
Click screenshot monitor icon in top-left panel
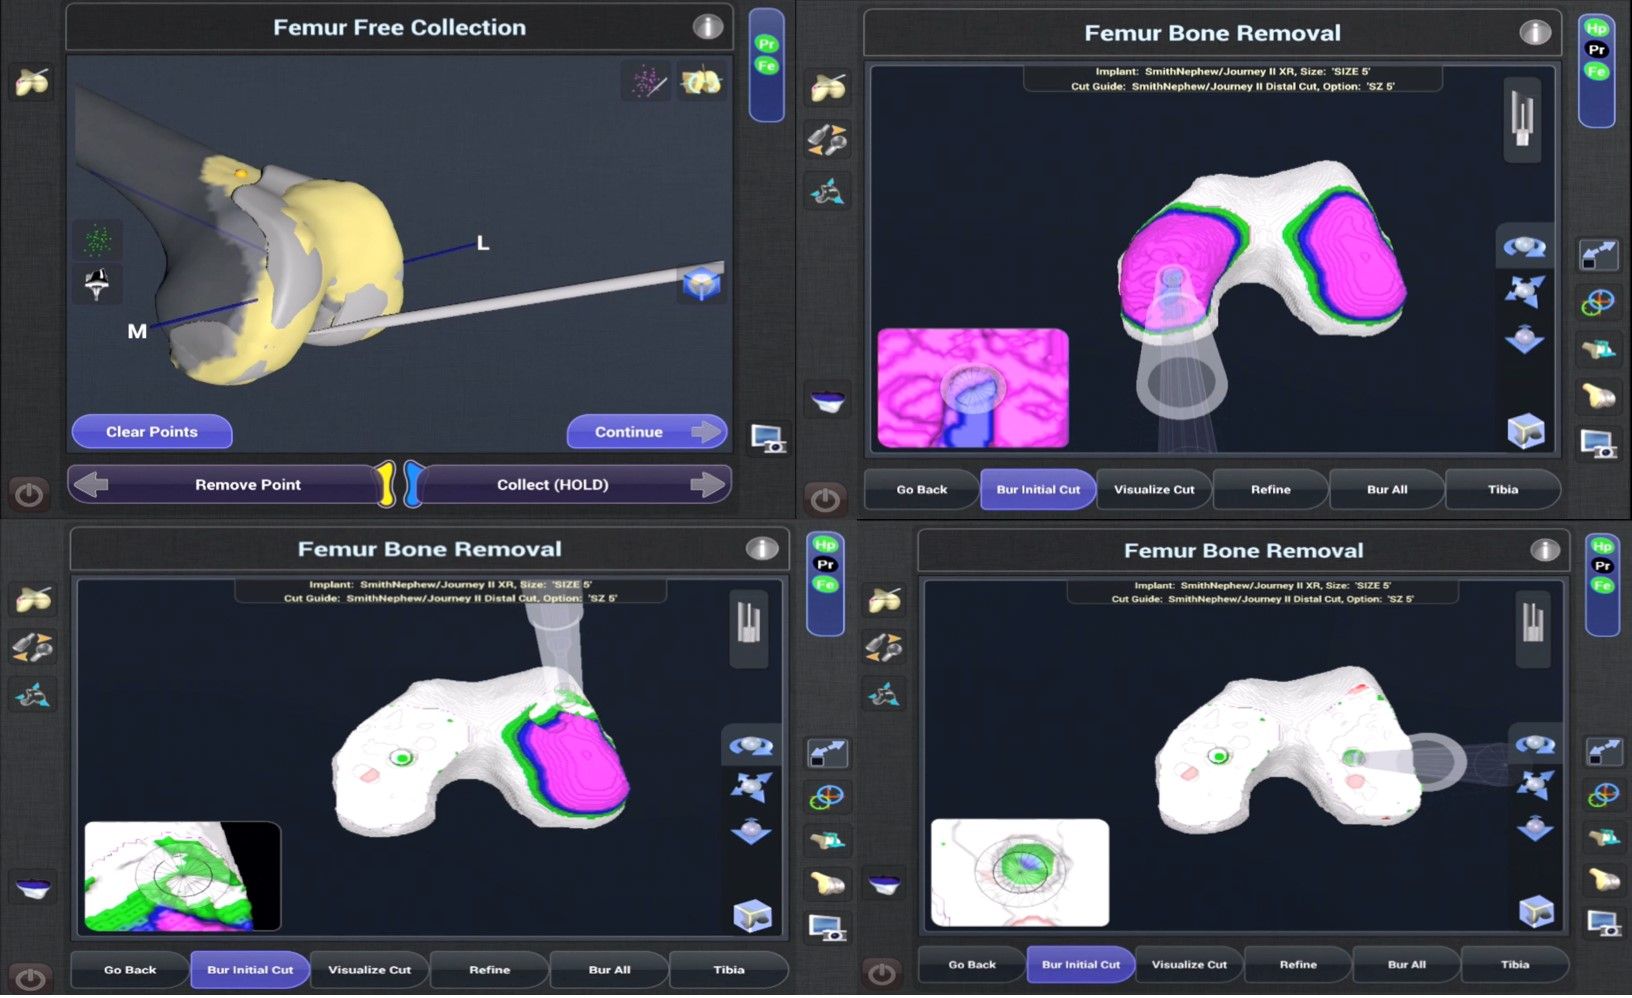pos(768,439)
